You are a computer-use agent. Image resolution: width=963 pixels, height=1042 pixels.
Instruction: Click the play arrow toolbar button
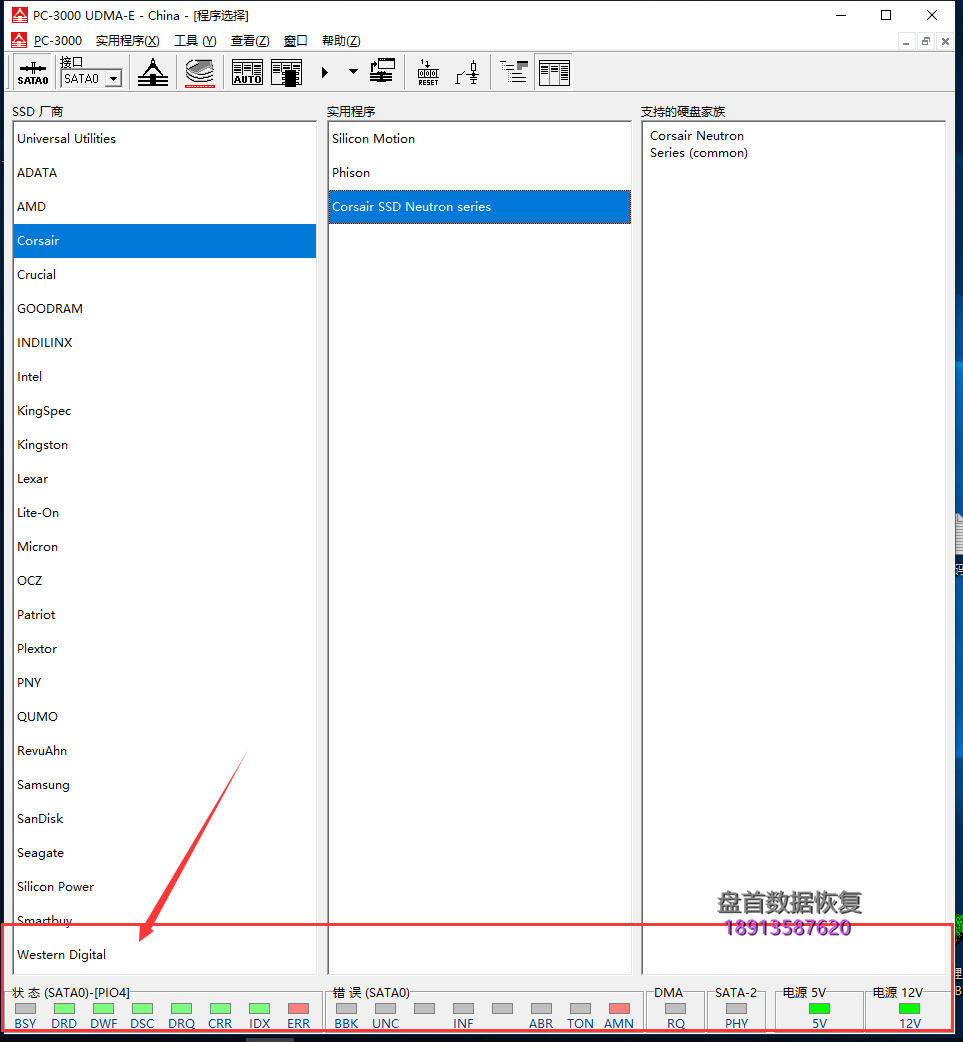324,72
